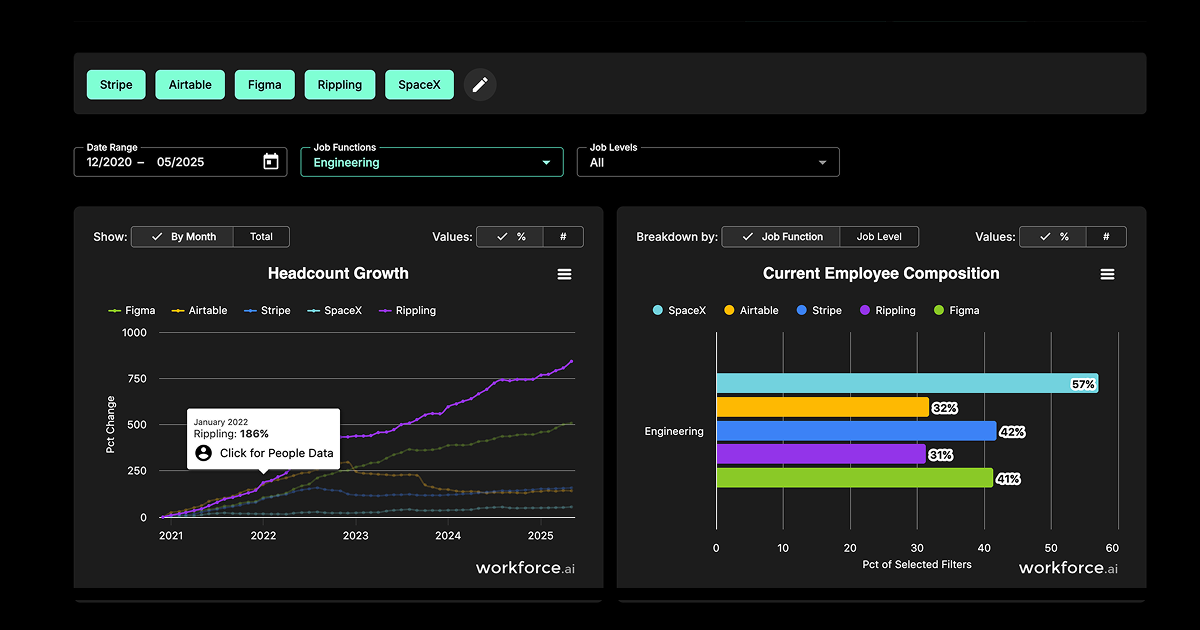Open the Employee Composition chart hamburger menu
This screenshot has width=1200, height=630.
point(1107,273)
